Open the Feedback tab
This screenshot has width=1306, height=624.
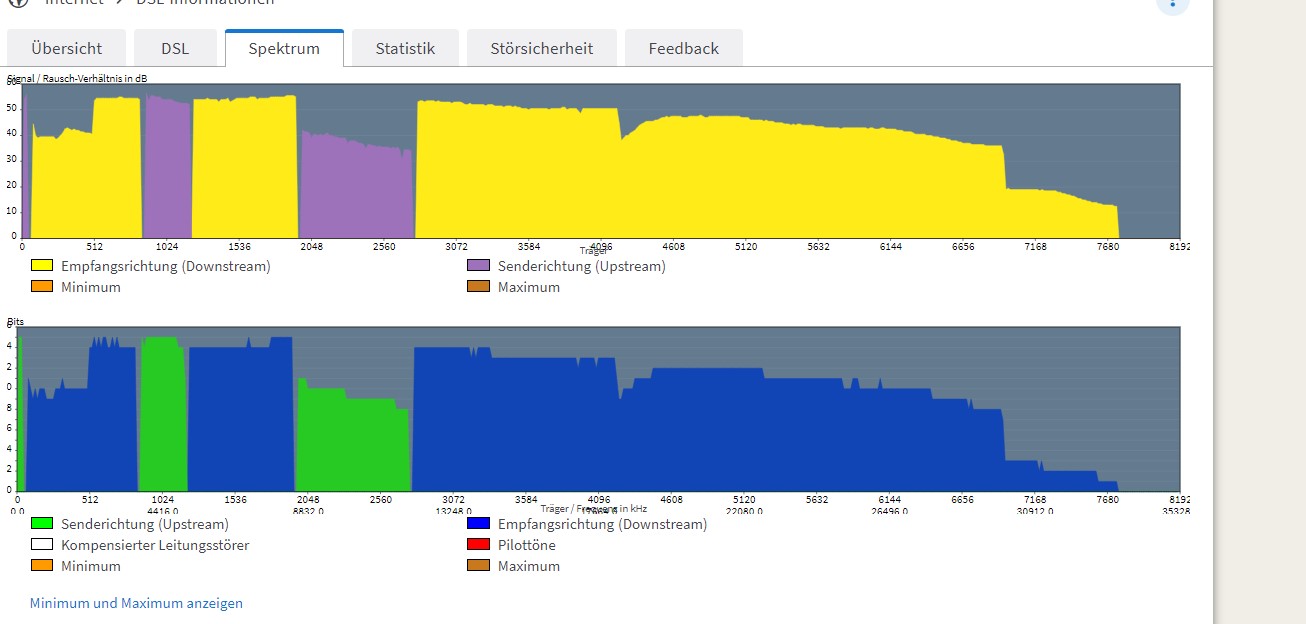[x=684, y=48]
